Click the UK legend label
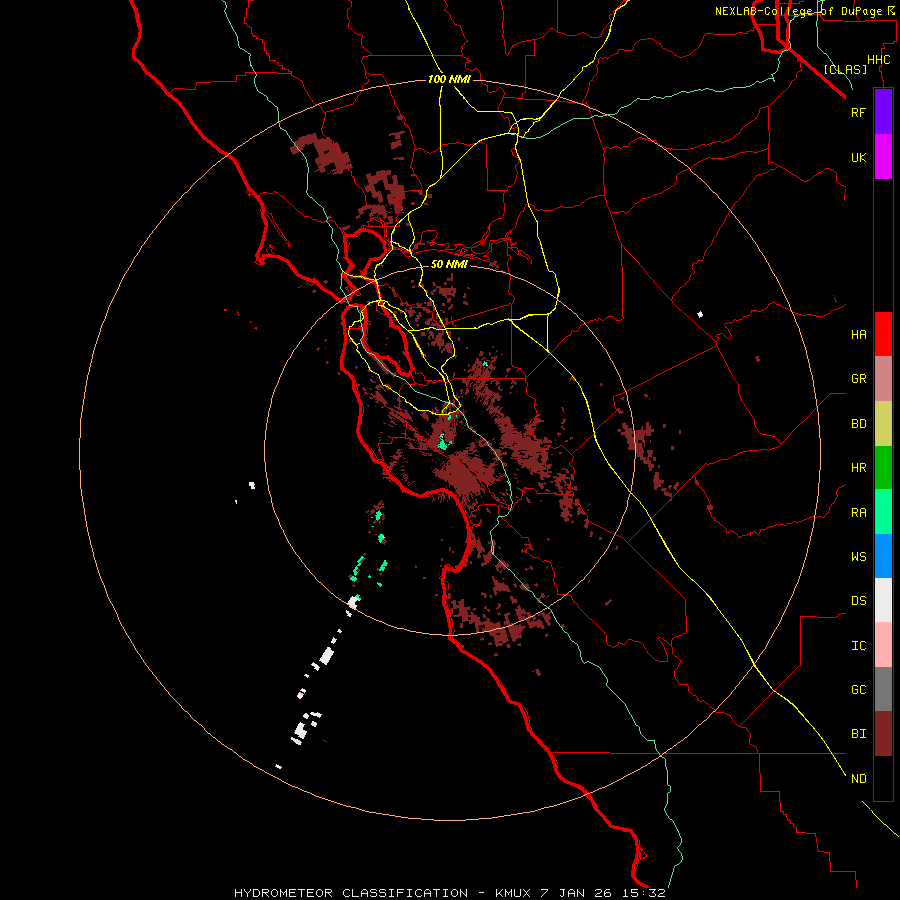The width and height of the screenshot is (900, 900). click(858, 158)
